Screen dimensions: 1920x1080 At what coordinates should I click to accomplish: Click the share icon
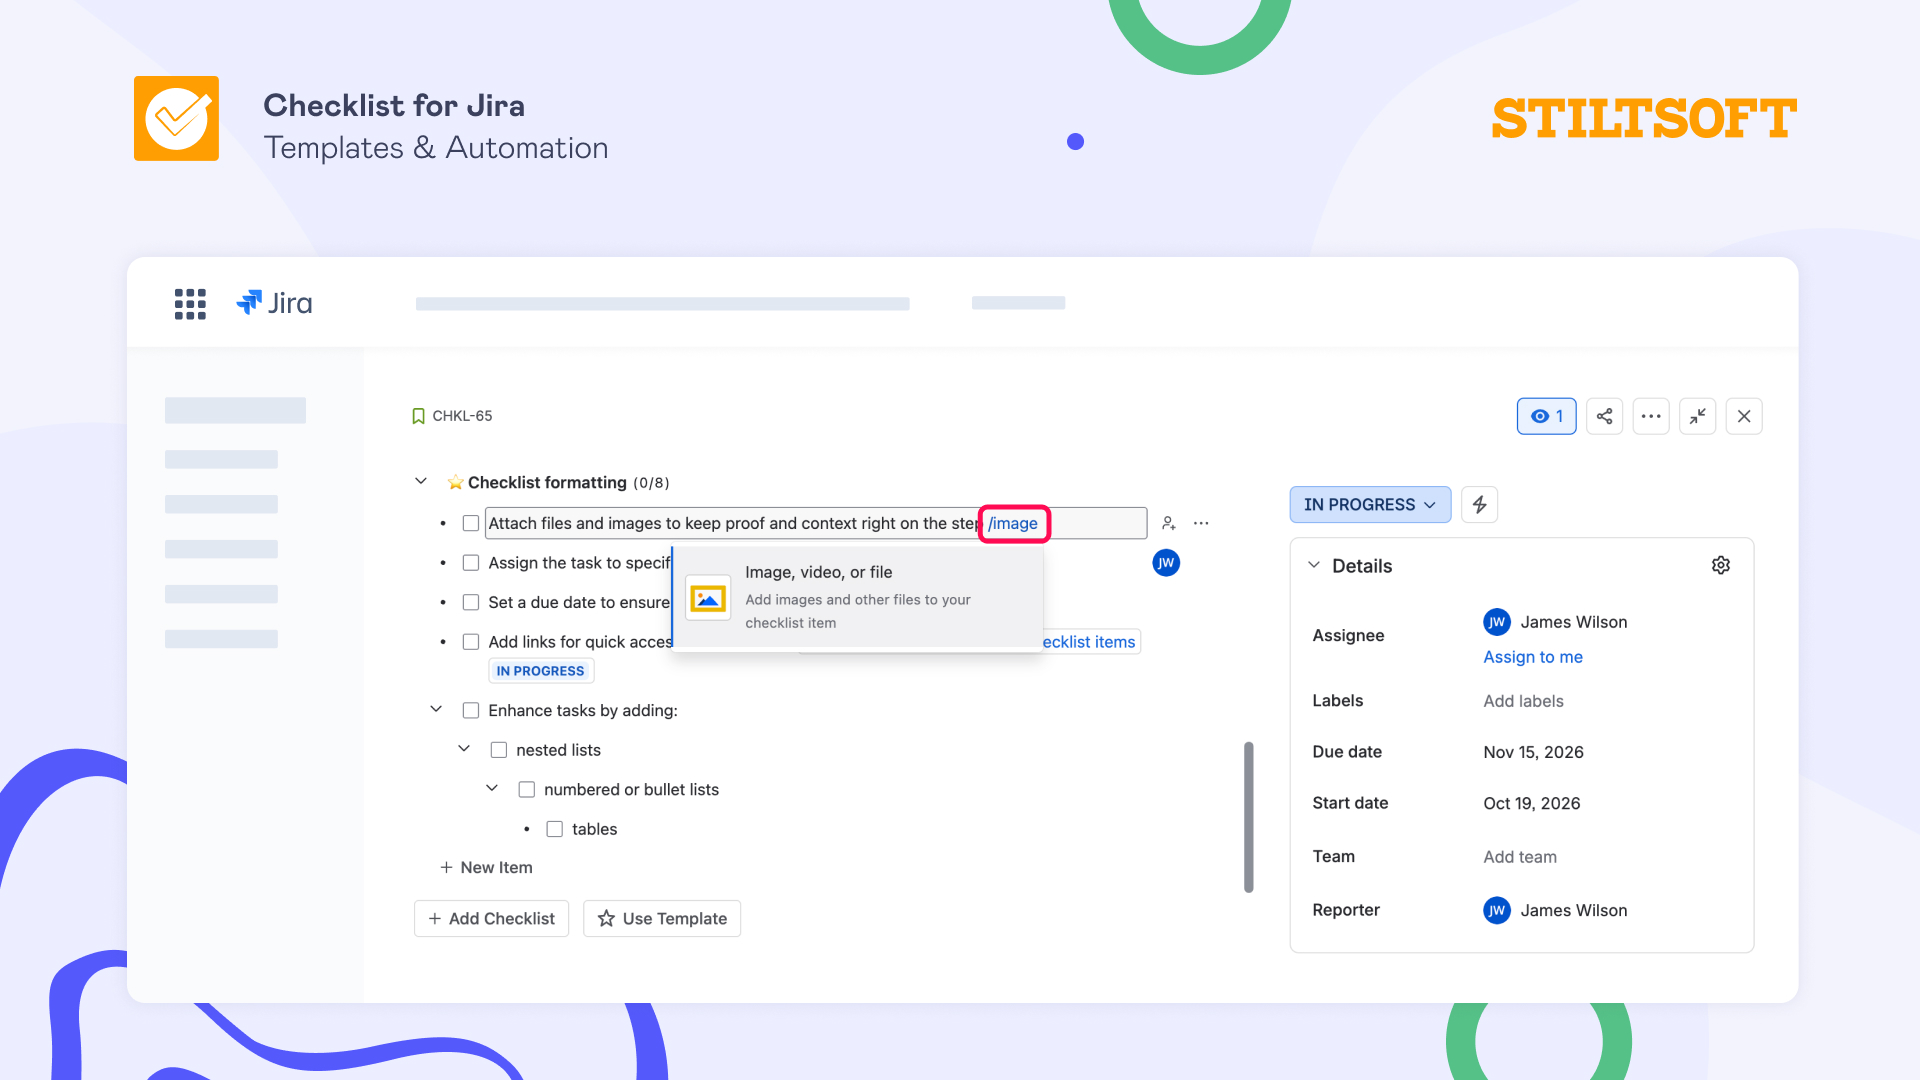coord(1604,416)
